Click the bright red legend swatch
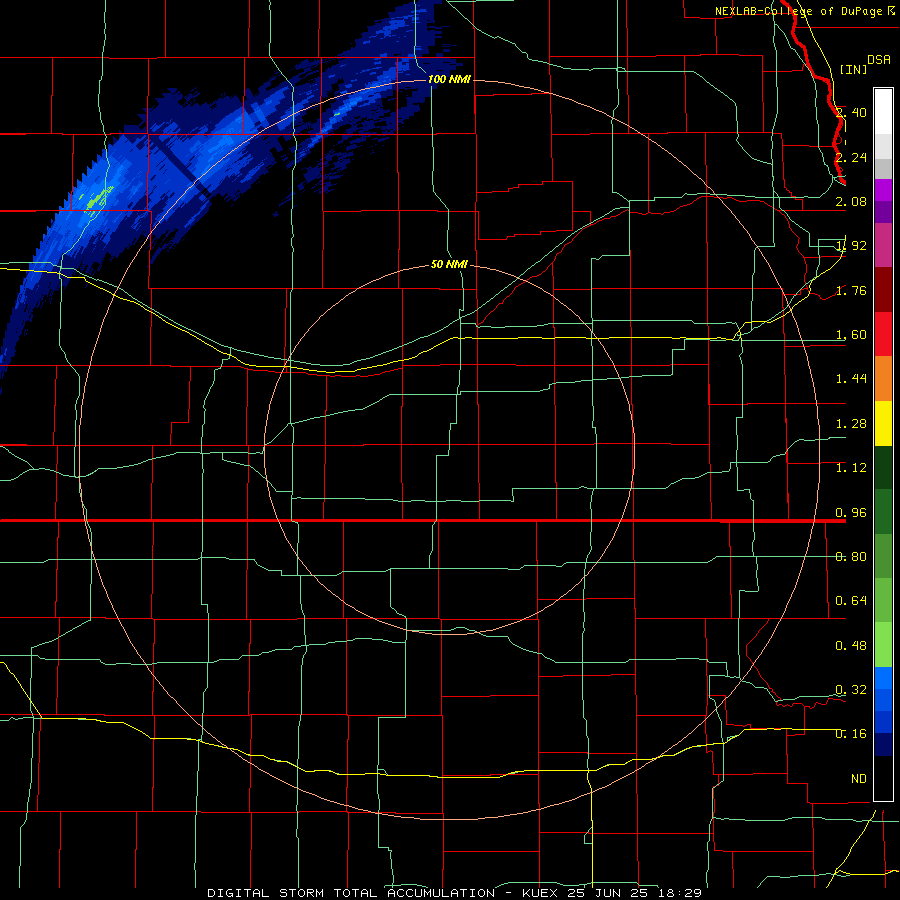The width and height of the screenshot is (900, 900). [x=883, y=334]
